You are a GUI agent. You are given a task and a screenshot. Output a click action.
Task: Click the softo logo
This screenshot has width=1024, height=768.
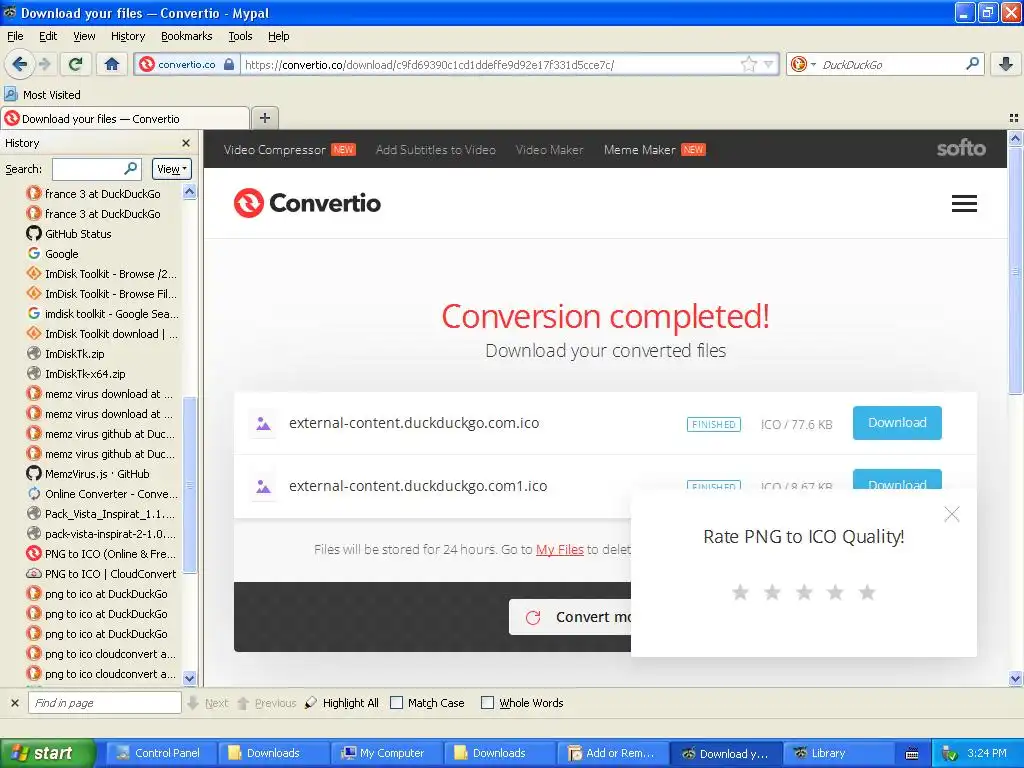click(961, 148)
